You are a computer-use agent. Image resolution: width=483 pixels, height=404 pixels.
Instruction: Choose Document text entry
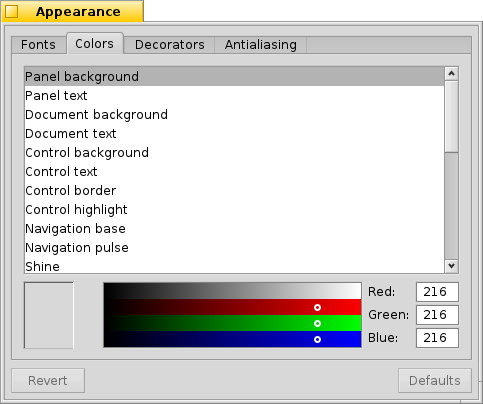(x=234, y=134)
